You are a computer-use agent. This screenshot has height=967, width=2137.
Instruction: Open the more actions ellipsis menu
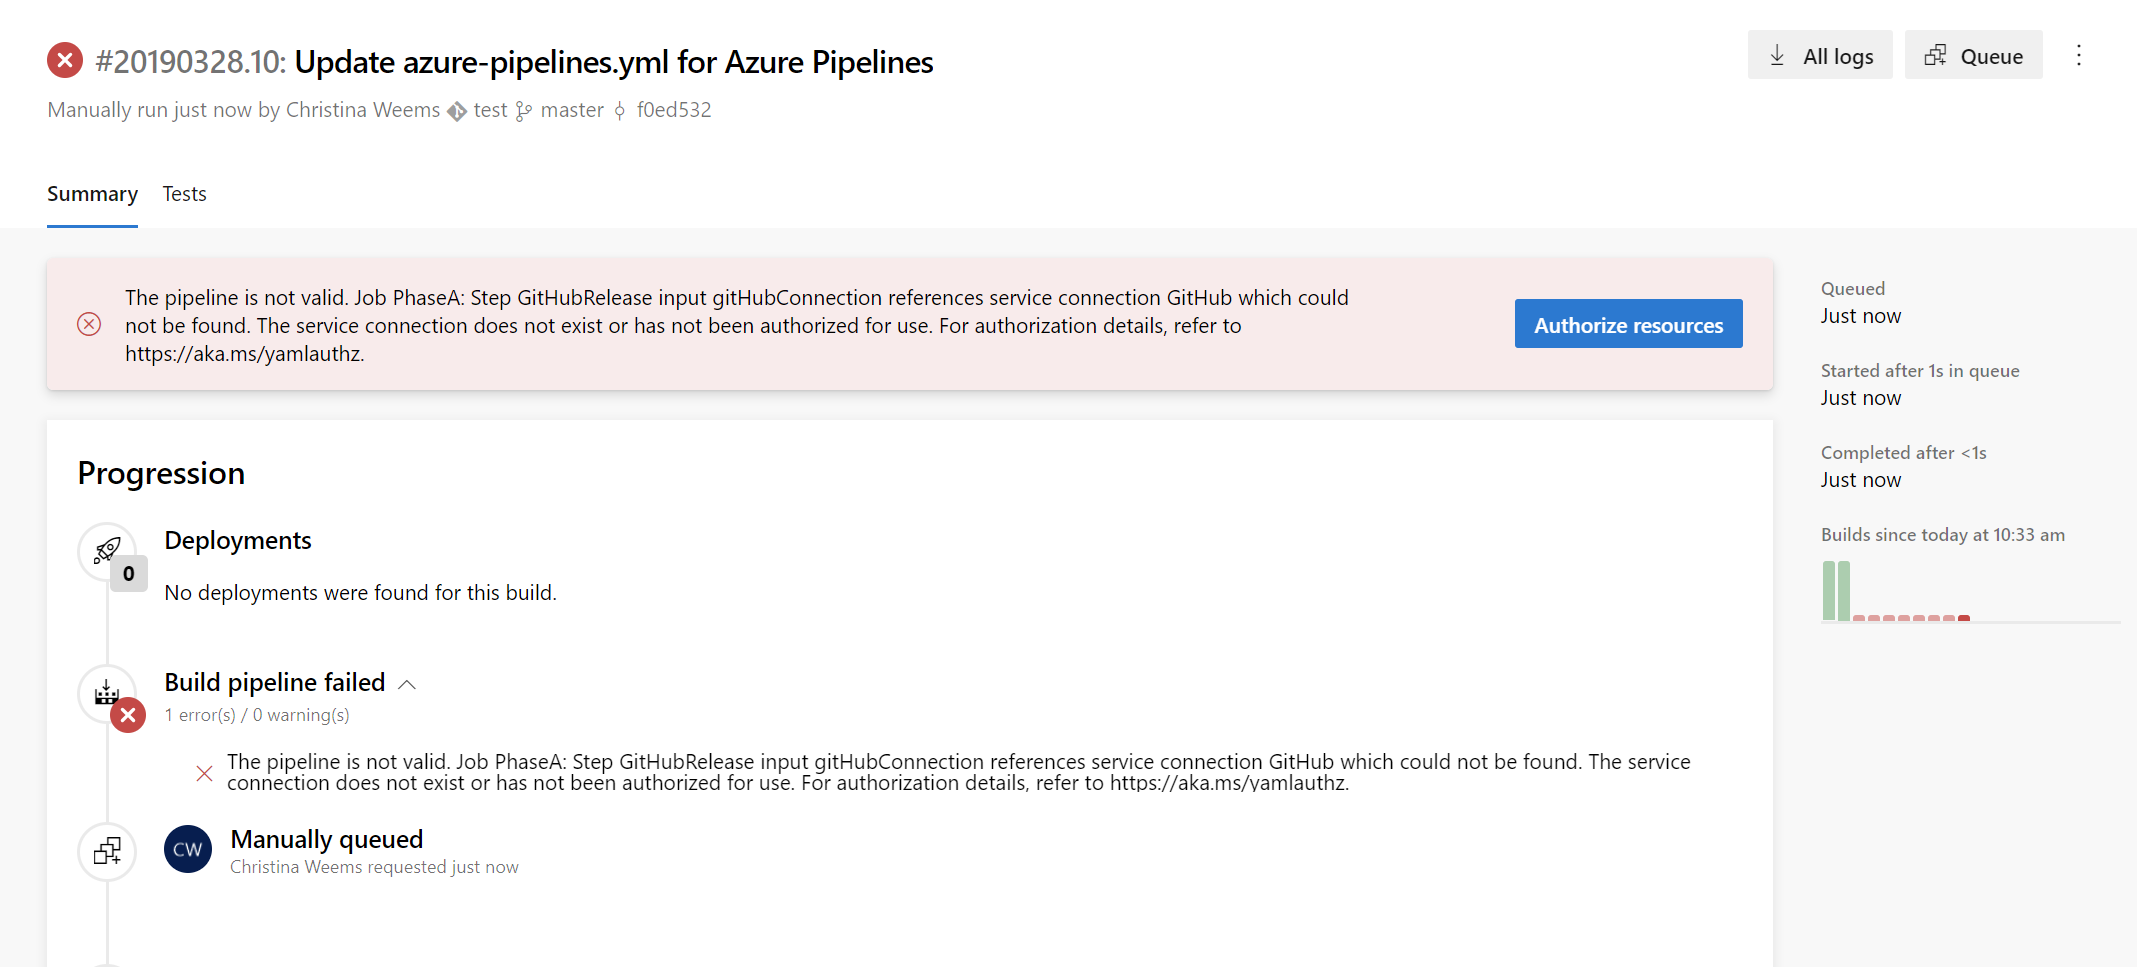[x=2080, y=55]
